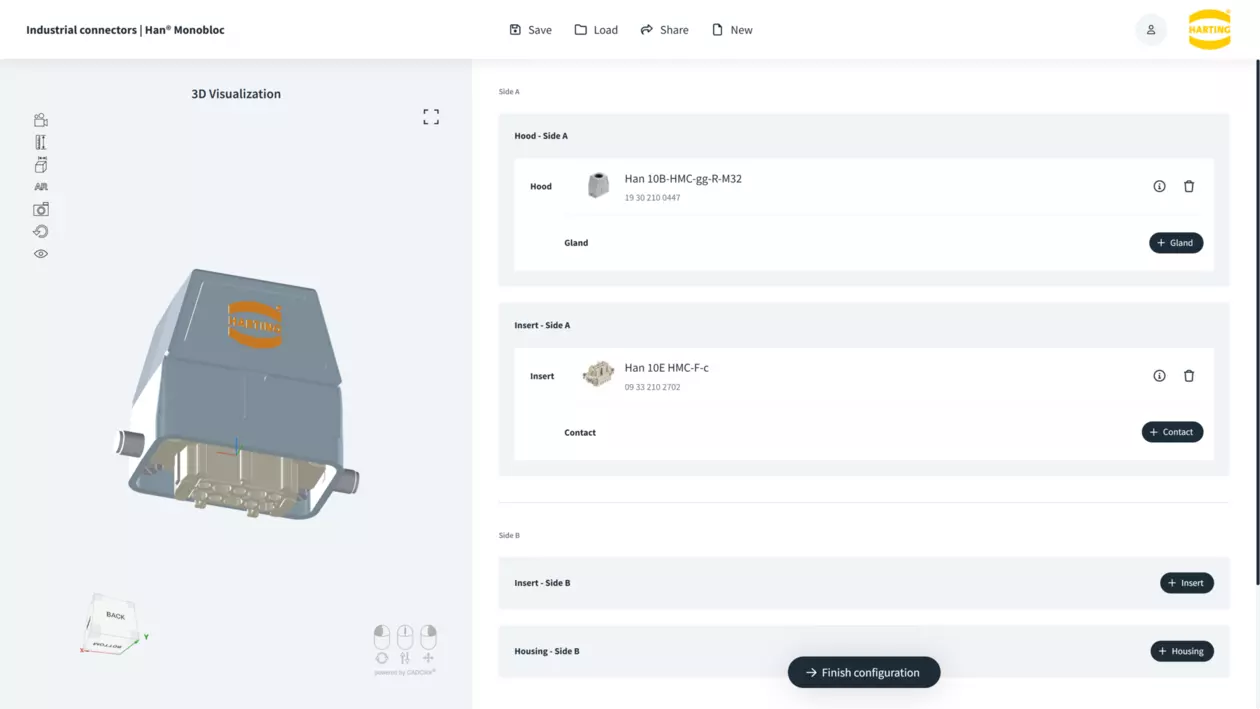Take a snapshot with the camera icon
The image size is (1260, 709).
[41, 209]
